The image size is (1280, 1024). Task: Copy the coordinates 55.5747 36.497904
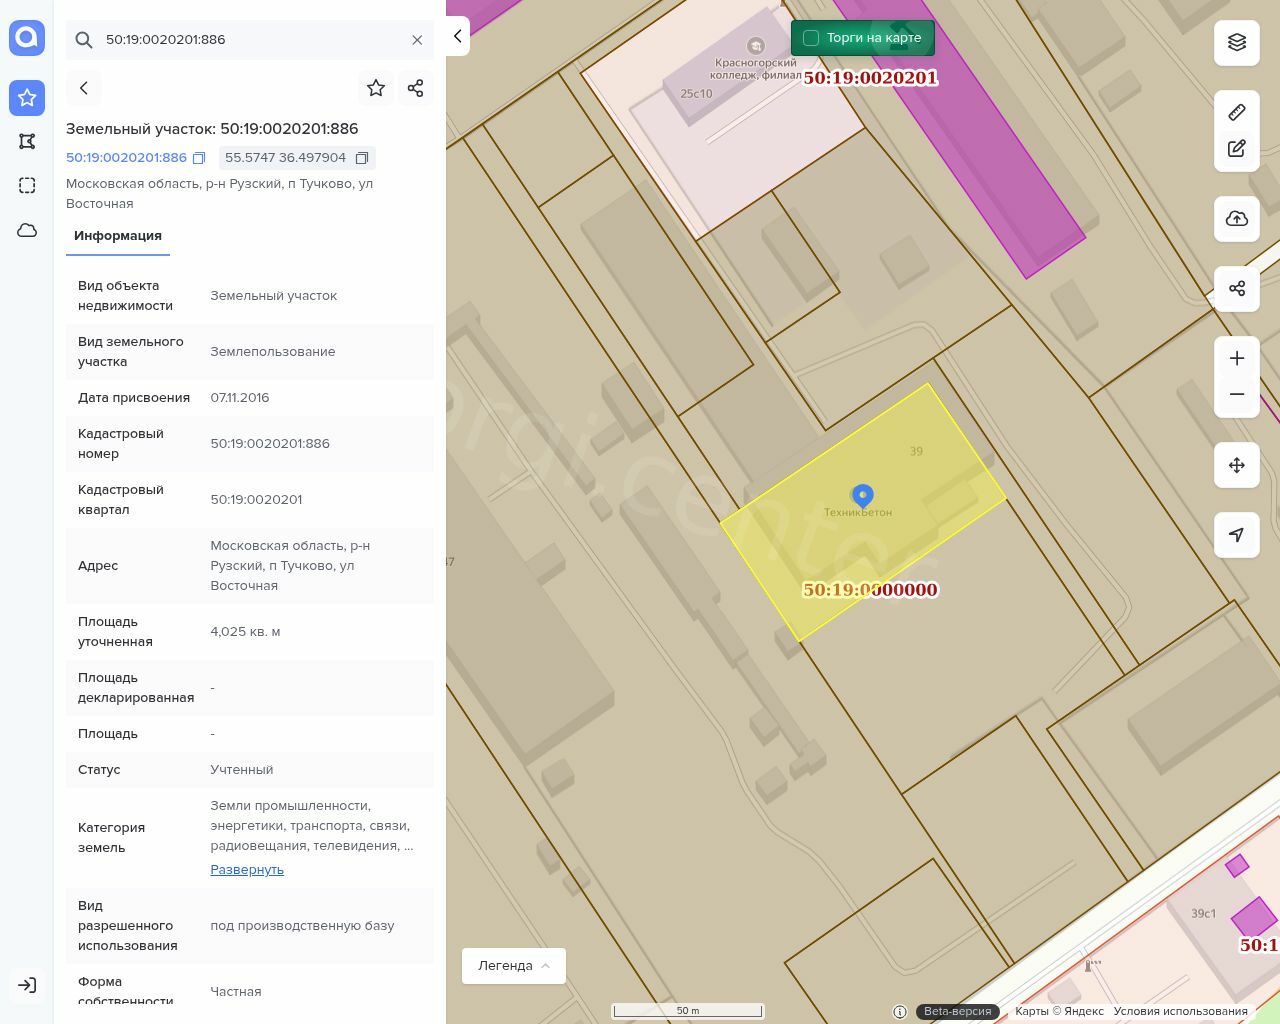(x=362, y=158)
